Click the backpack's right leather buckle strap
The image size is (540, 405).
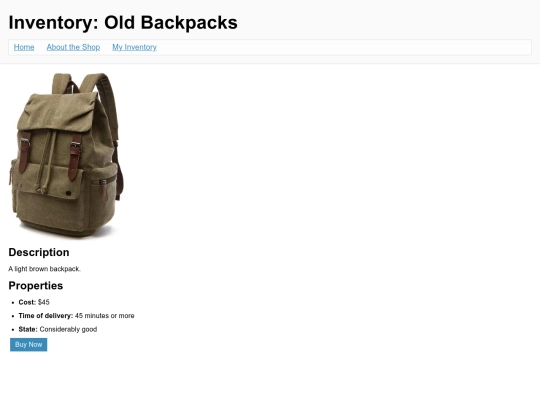(x=75, y=156)
